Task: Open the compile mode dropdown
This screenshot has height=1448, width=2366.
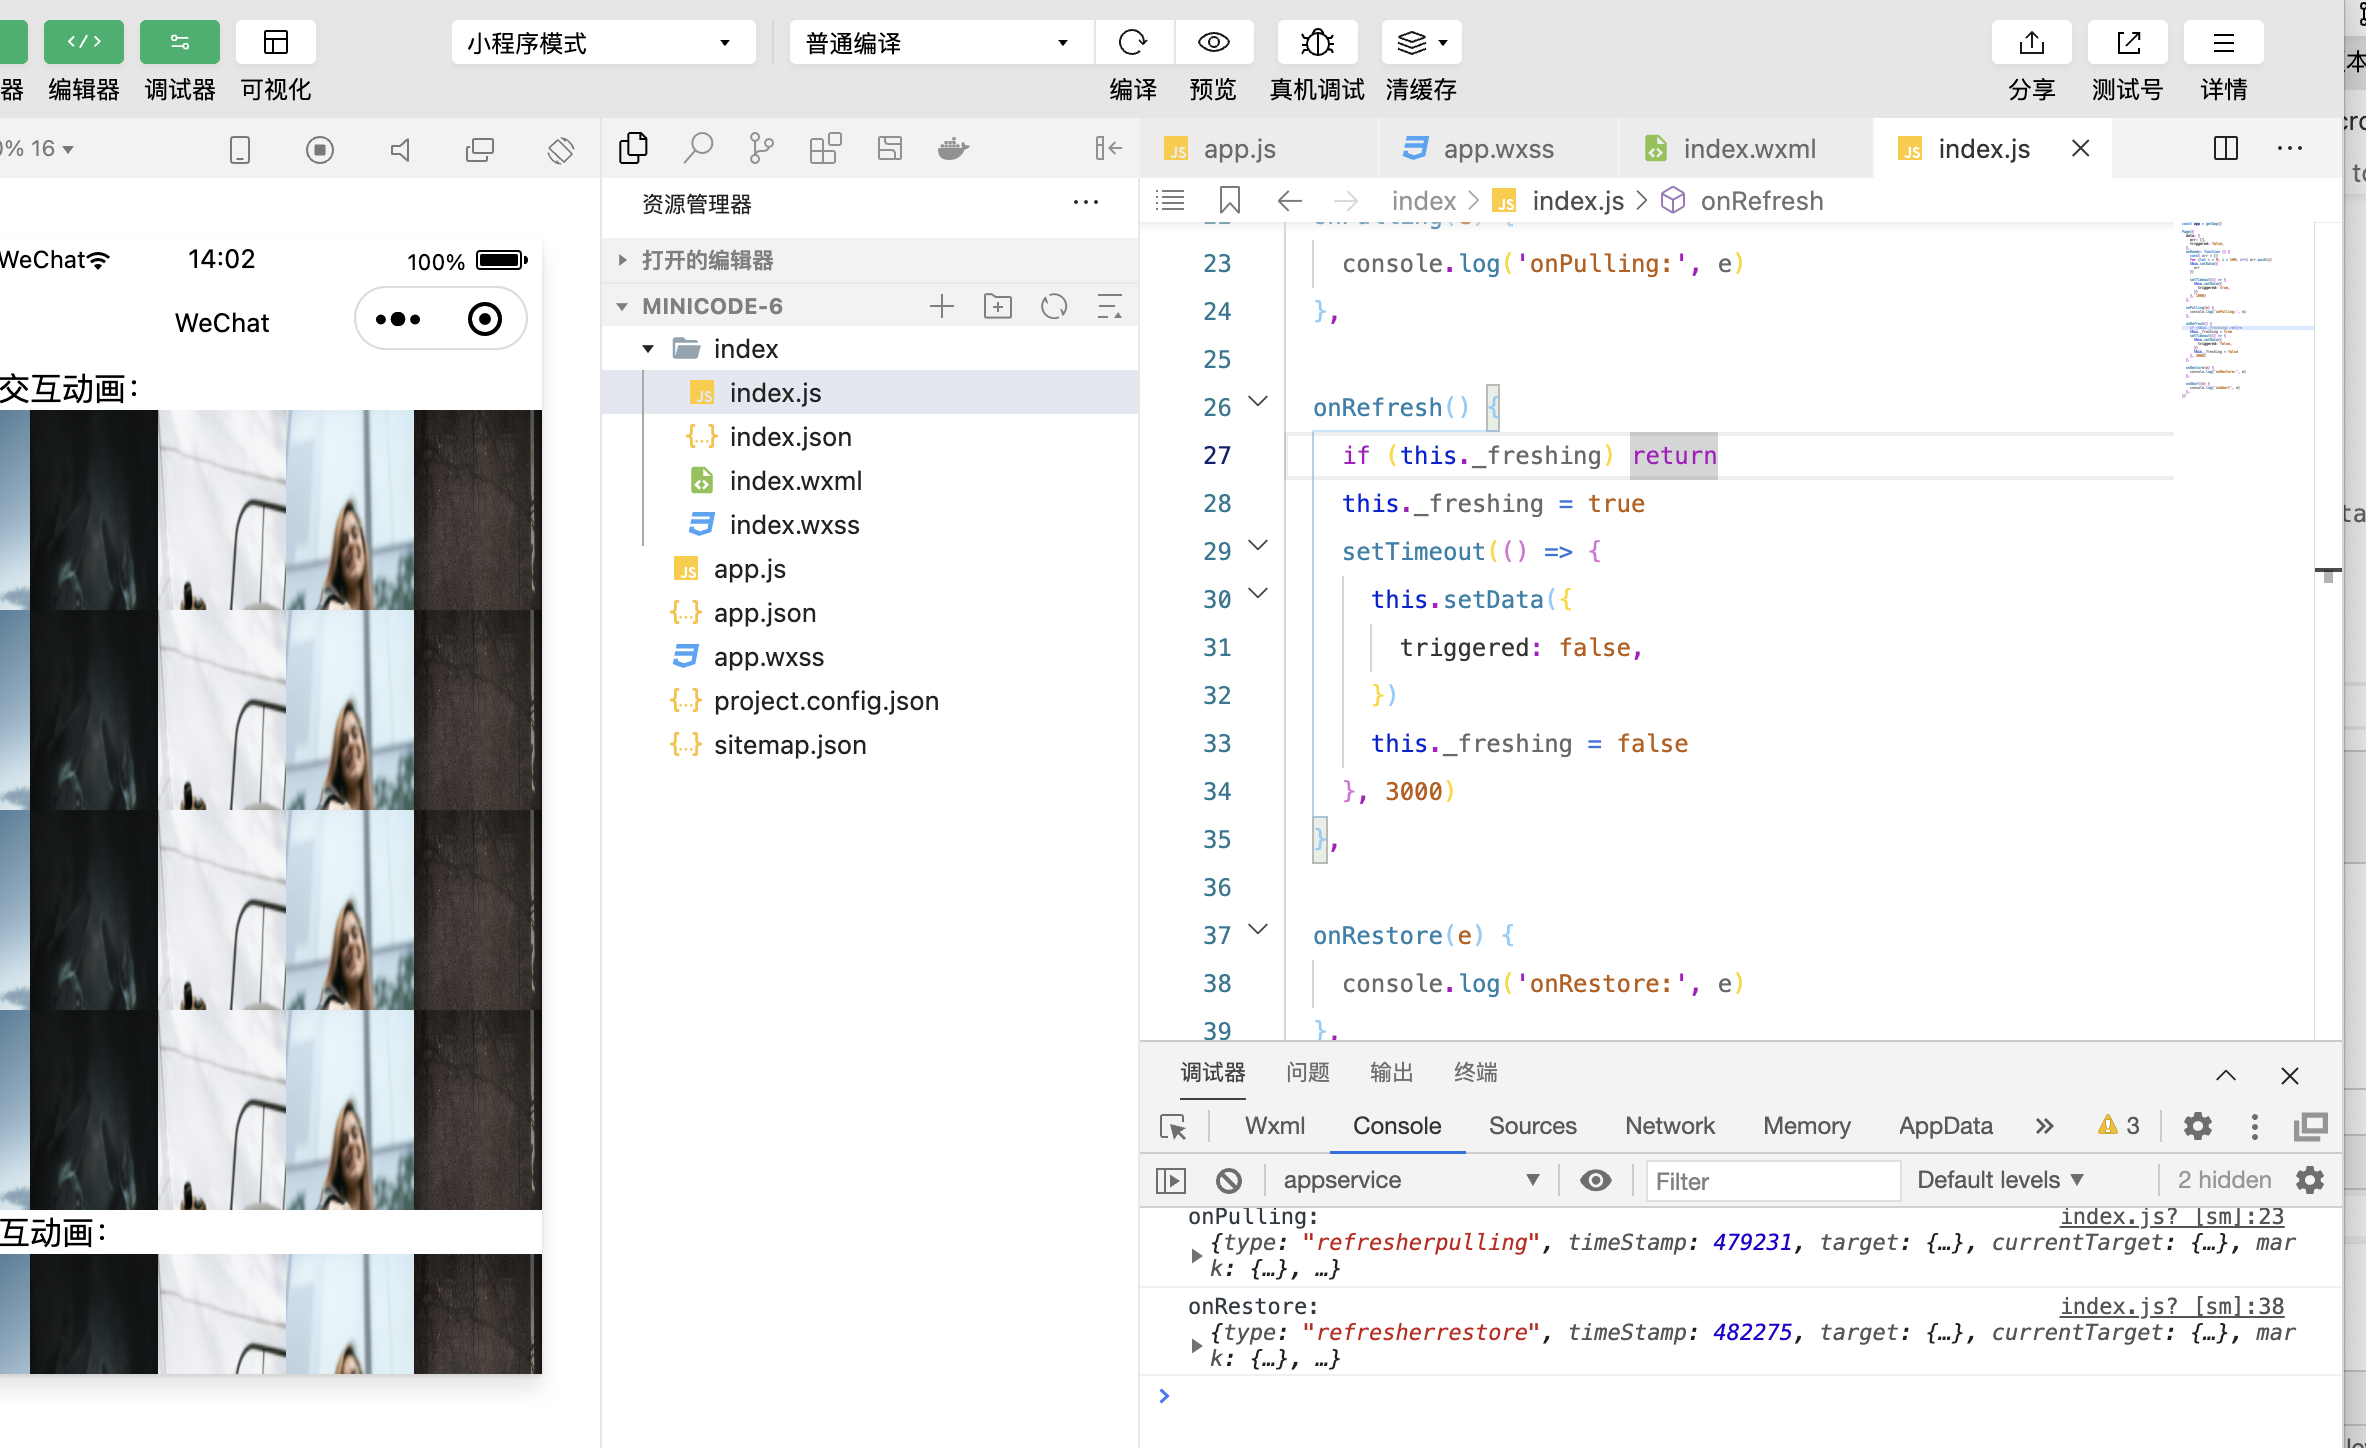Action: point(938,43)
